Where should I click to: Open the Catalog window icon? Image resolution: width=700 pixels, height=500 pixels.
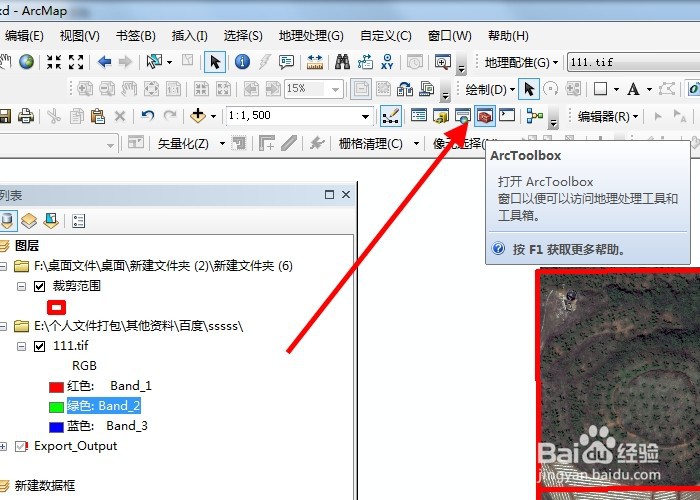441,116
